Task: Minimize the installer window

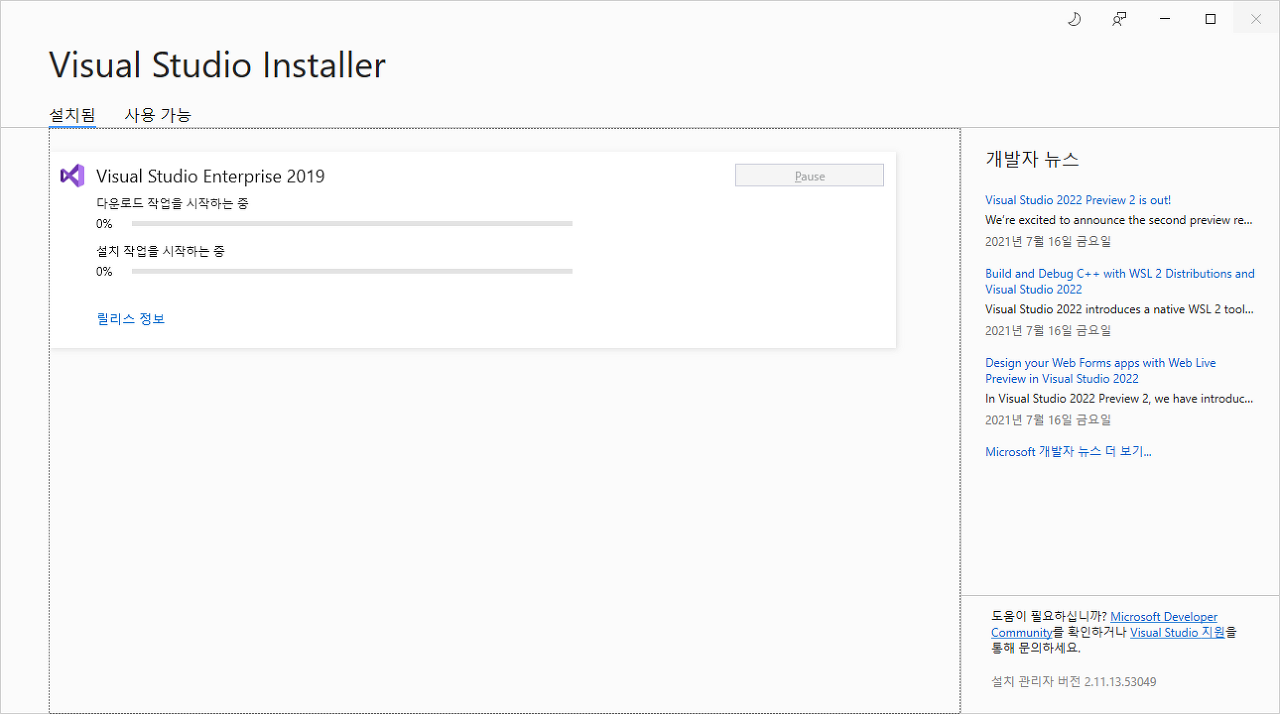Action: pyautogui.click(x=1165, y=19)
